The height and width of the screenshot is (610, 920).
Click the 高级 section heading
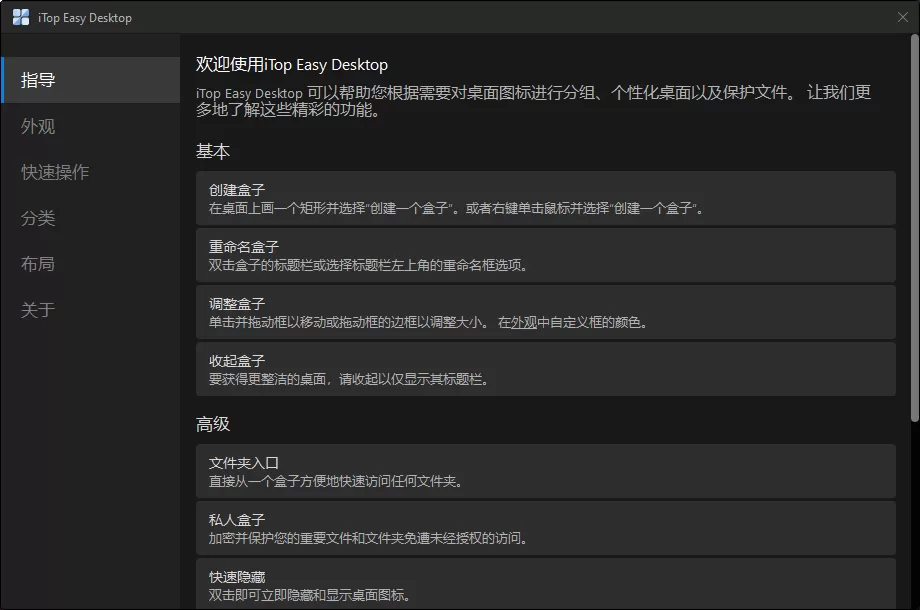coord(206,424)
